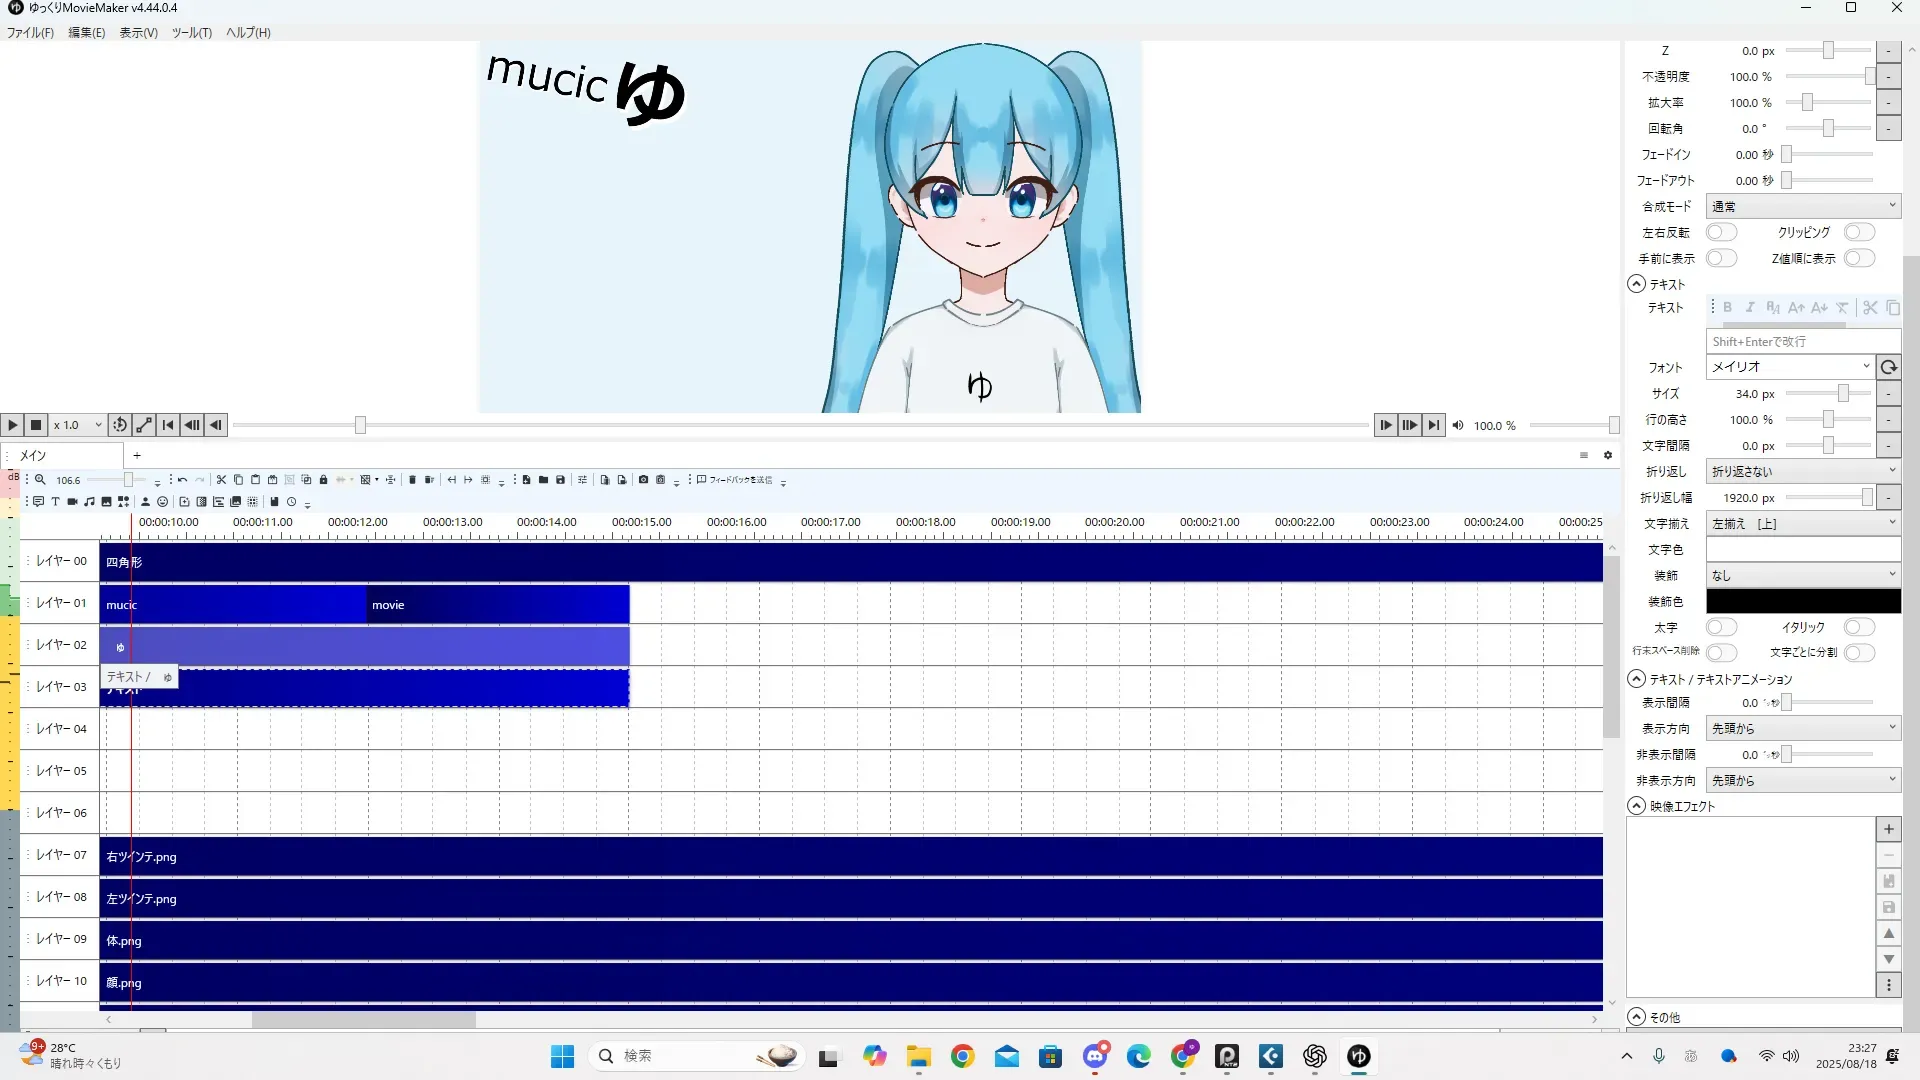Open the 編集(E) menu

point(86,33)
